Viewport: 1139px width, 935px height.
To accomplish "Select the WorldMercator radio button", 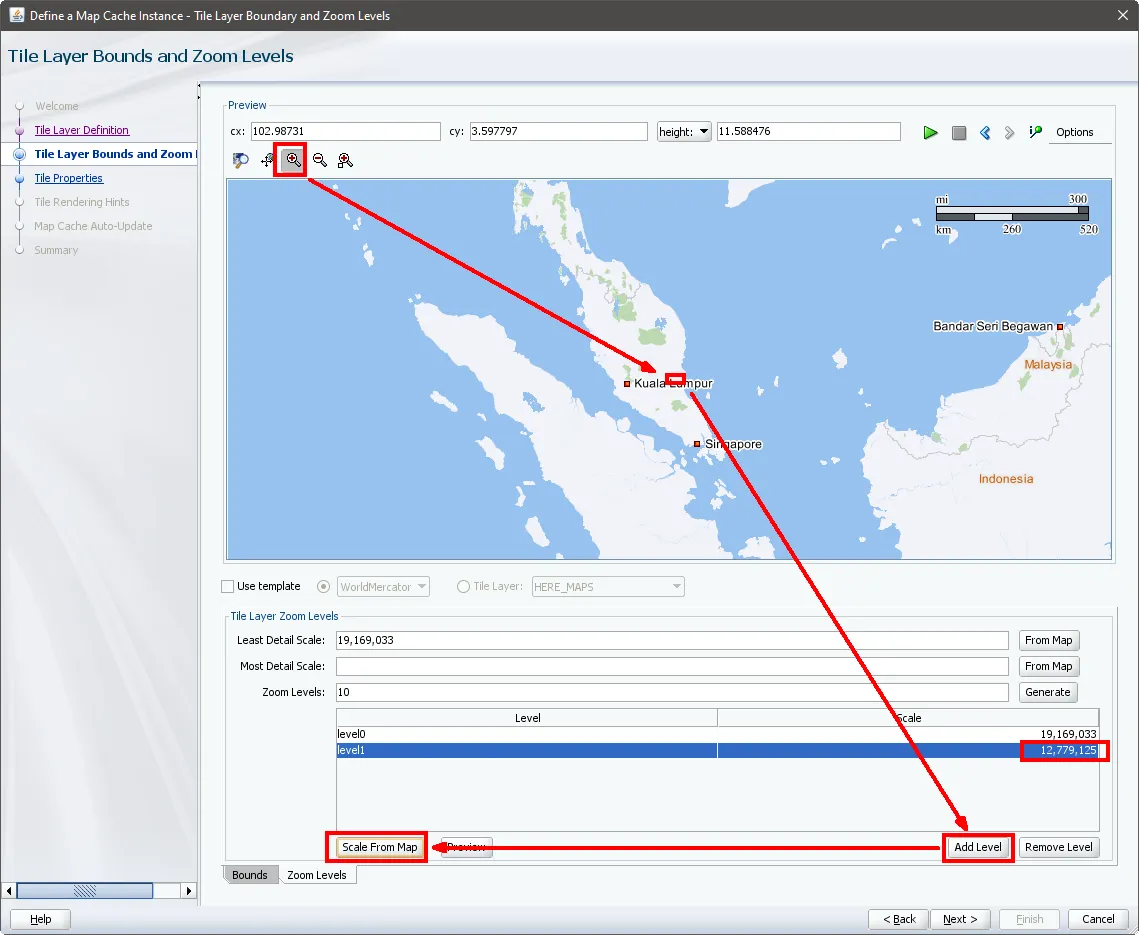I will [323, 587].
